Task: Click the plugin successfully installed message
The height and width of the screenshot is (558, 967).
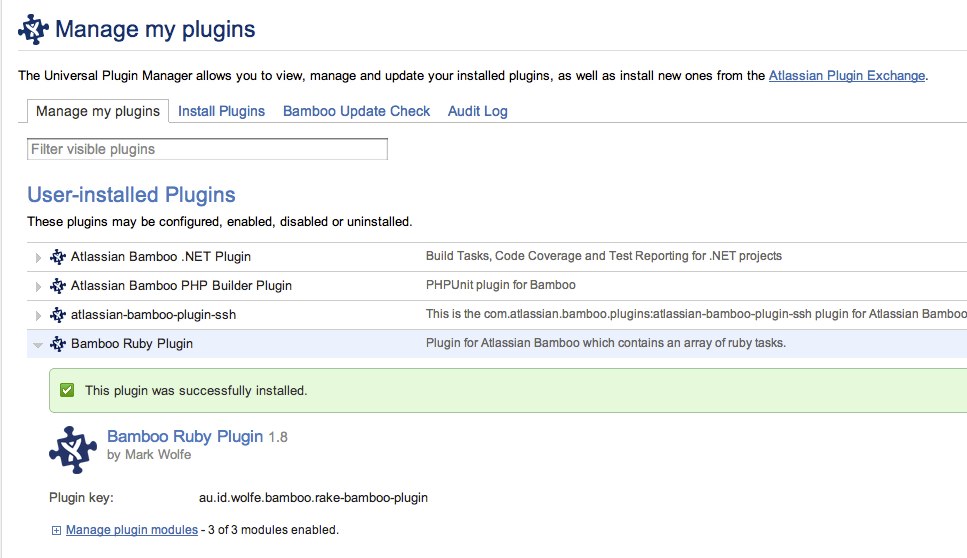Action: point(196,390)
